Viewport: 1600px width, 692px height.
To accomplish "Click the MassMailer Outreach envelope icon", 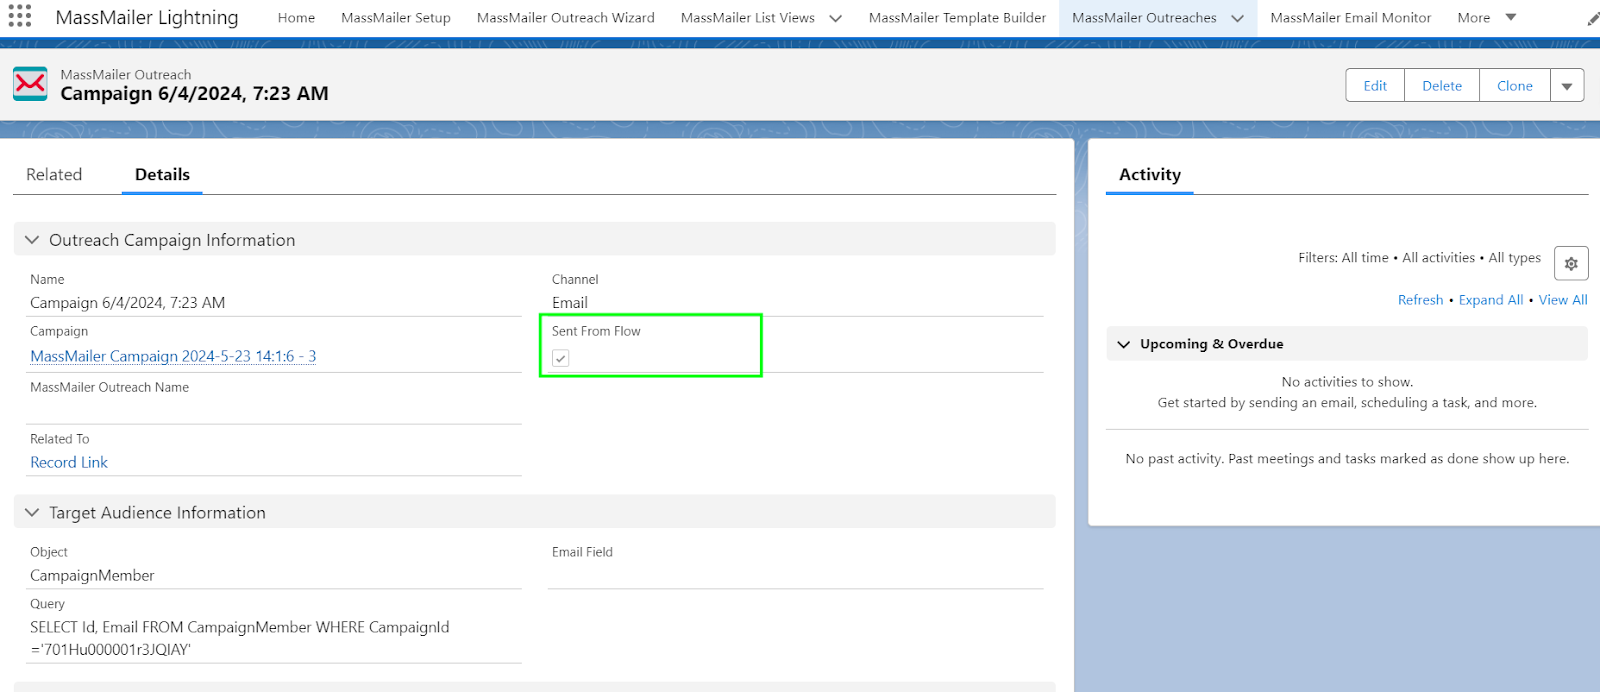I will pyautogui.click(x=30, y=84).
